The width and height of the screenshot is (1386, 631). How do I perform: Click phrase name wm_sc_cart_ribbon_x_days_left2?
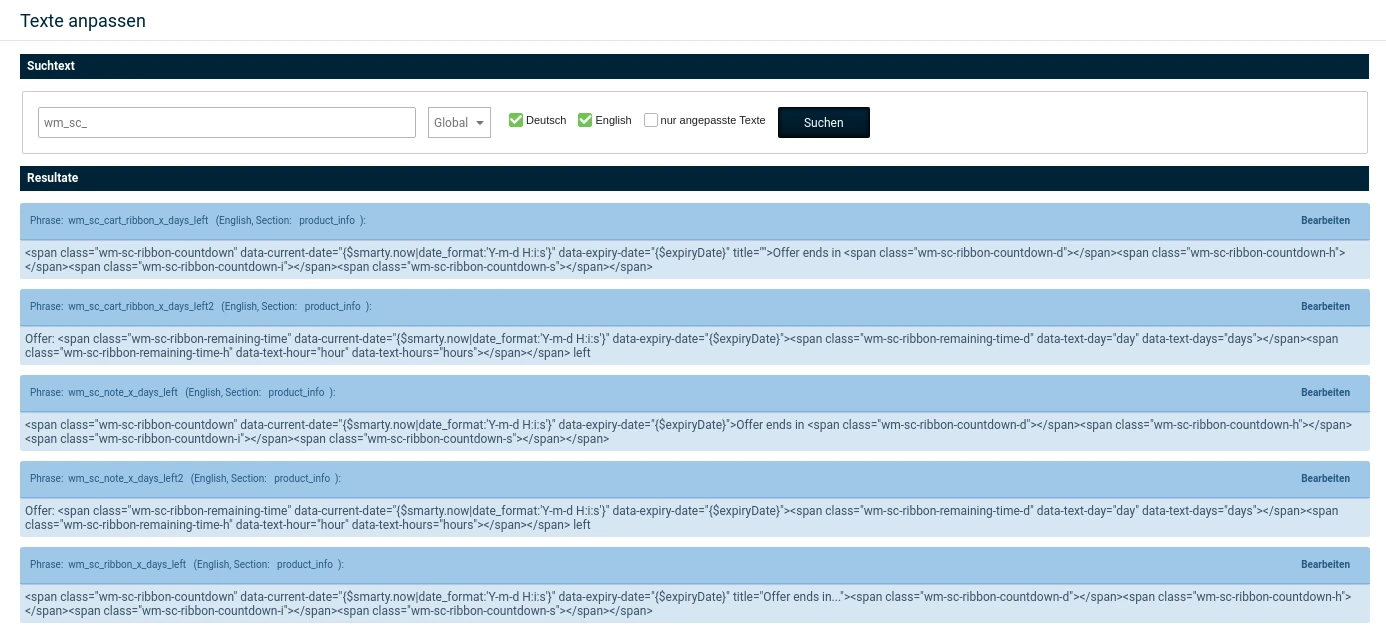[x=141, y=306]
